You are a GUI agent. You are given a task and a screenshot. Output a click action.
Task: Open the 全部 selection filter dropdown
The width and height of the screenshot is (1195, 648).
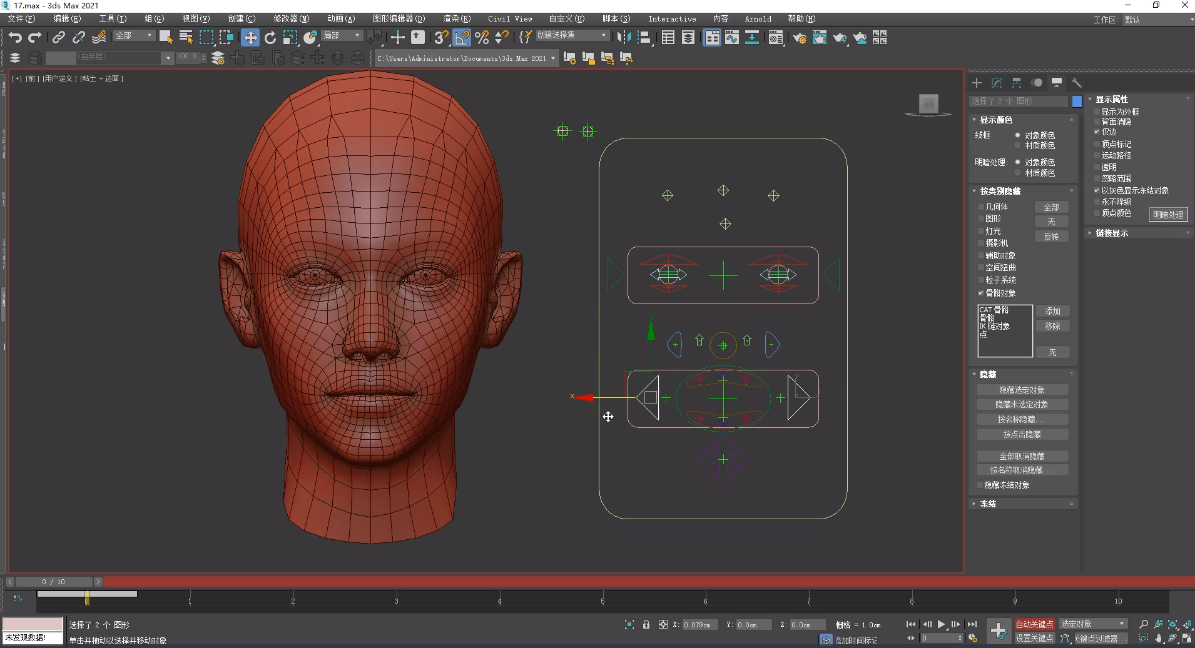click(x=133, y=36)
